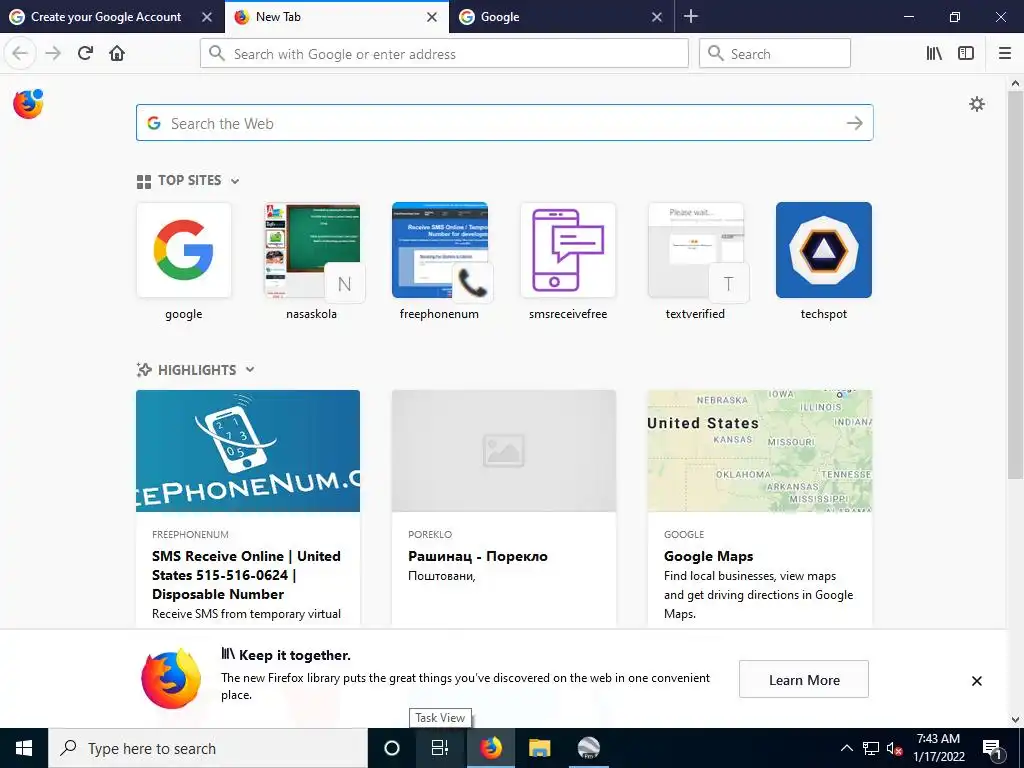Reload the current page
Image resolution: width=1024 pixels, height=768 pixels.
(85, 53)
